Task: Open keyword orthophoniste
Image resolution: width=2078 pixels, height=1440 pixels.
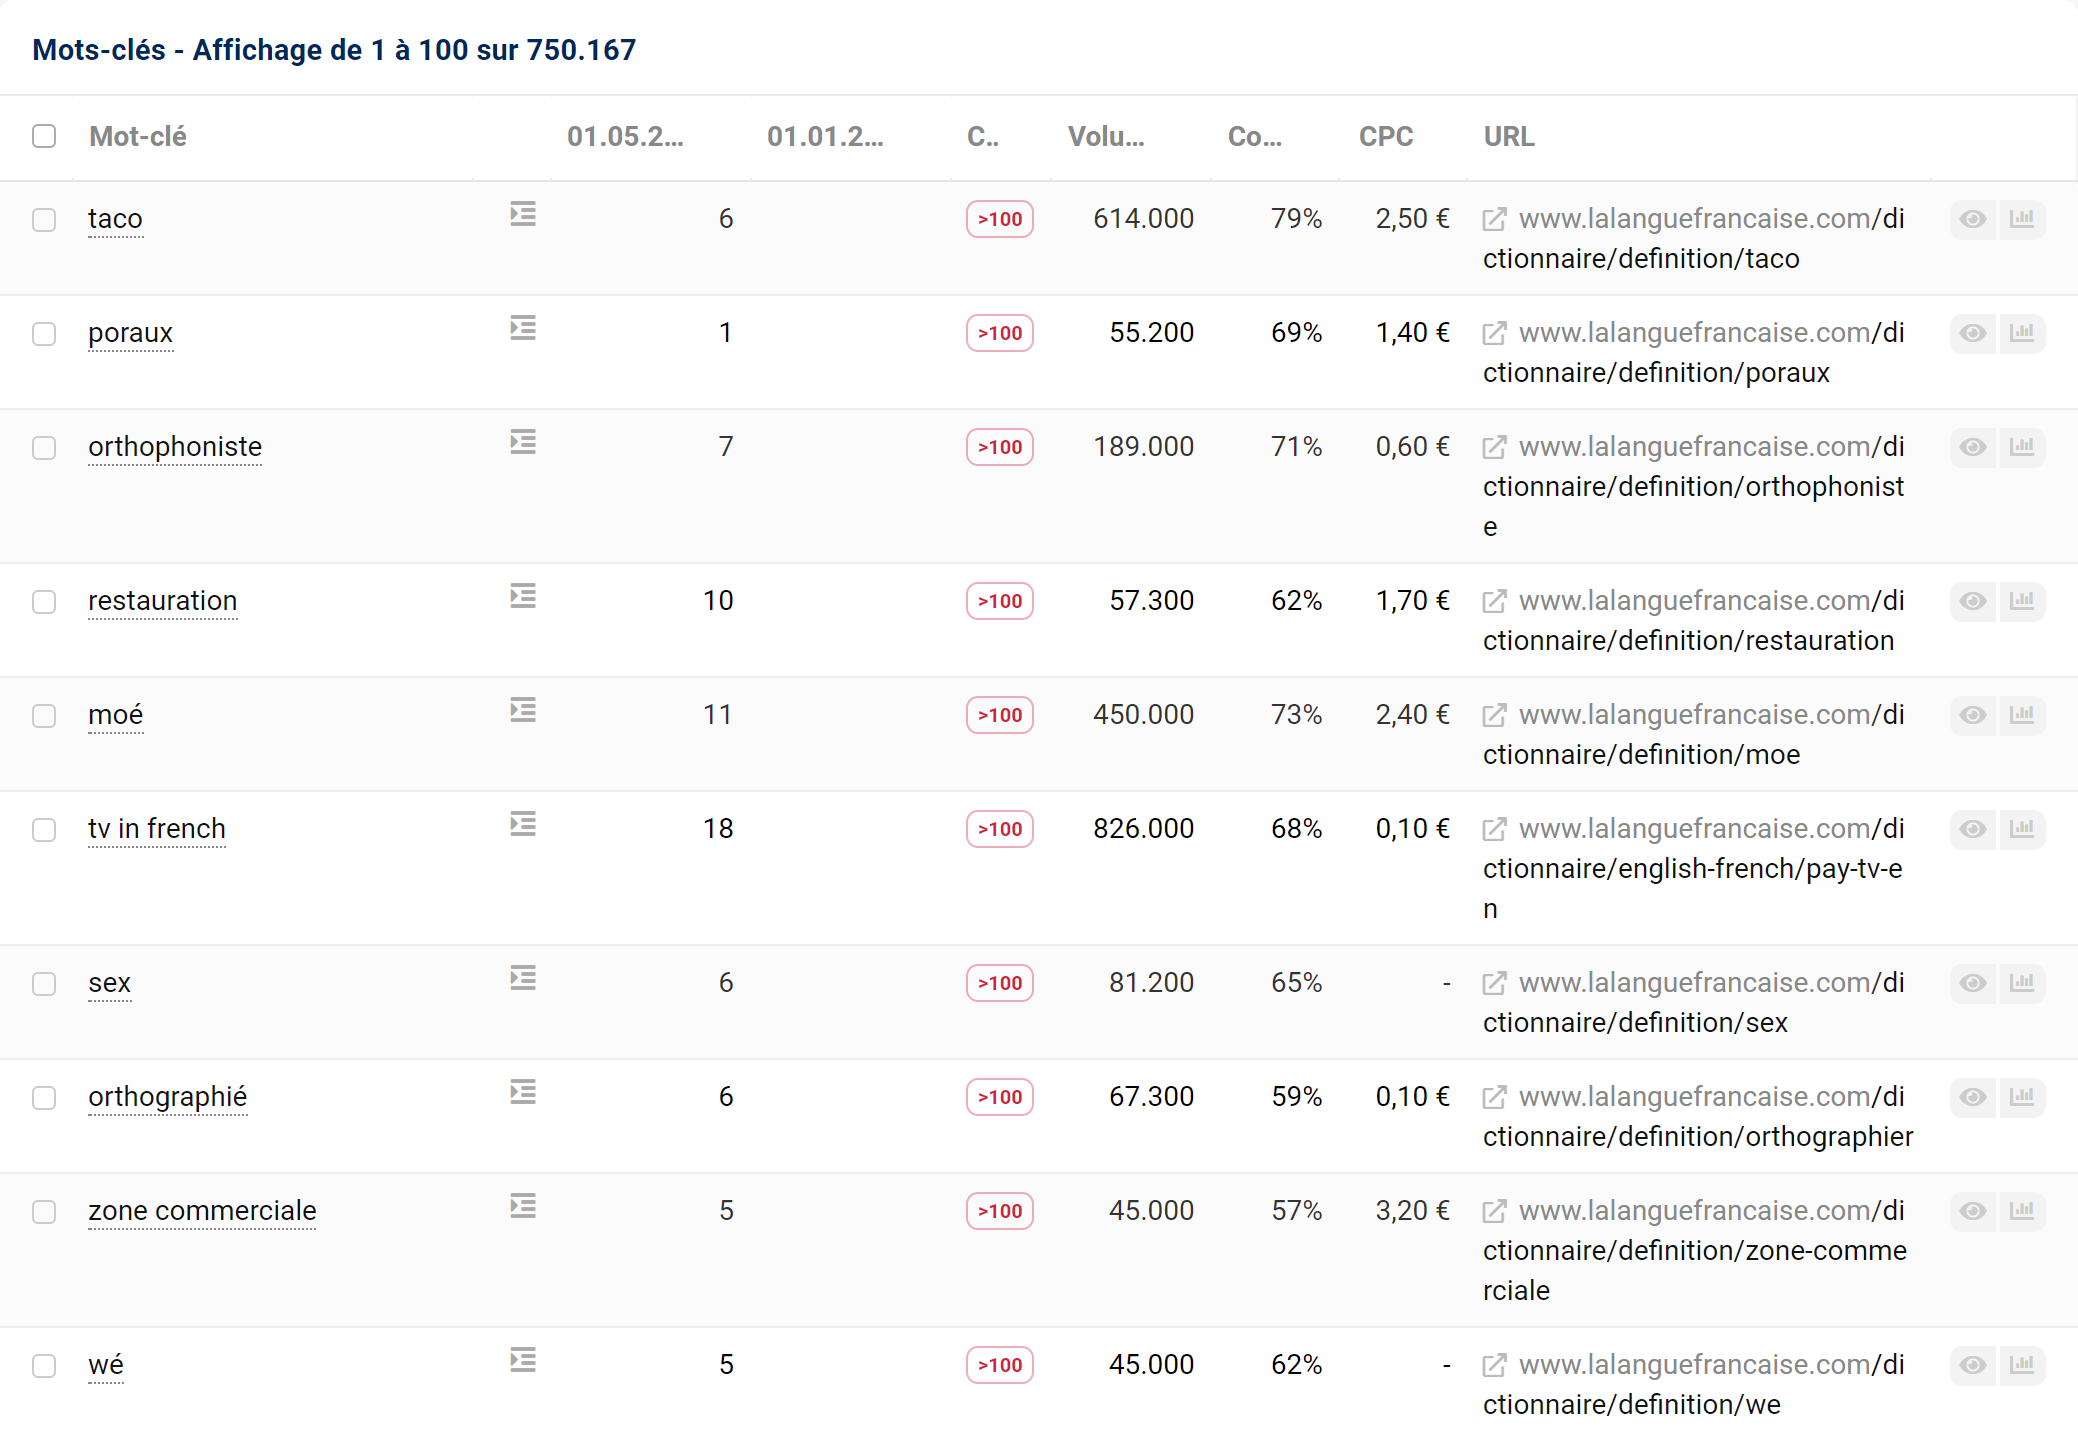Action: pos(175,447)
